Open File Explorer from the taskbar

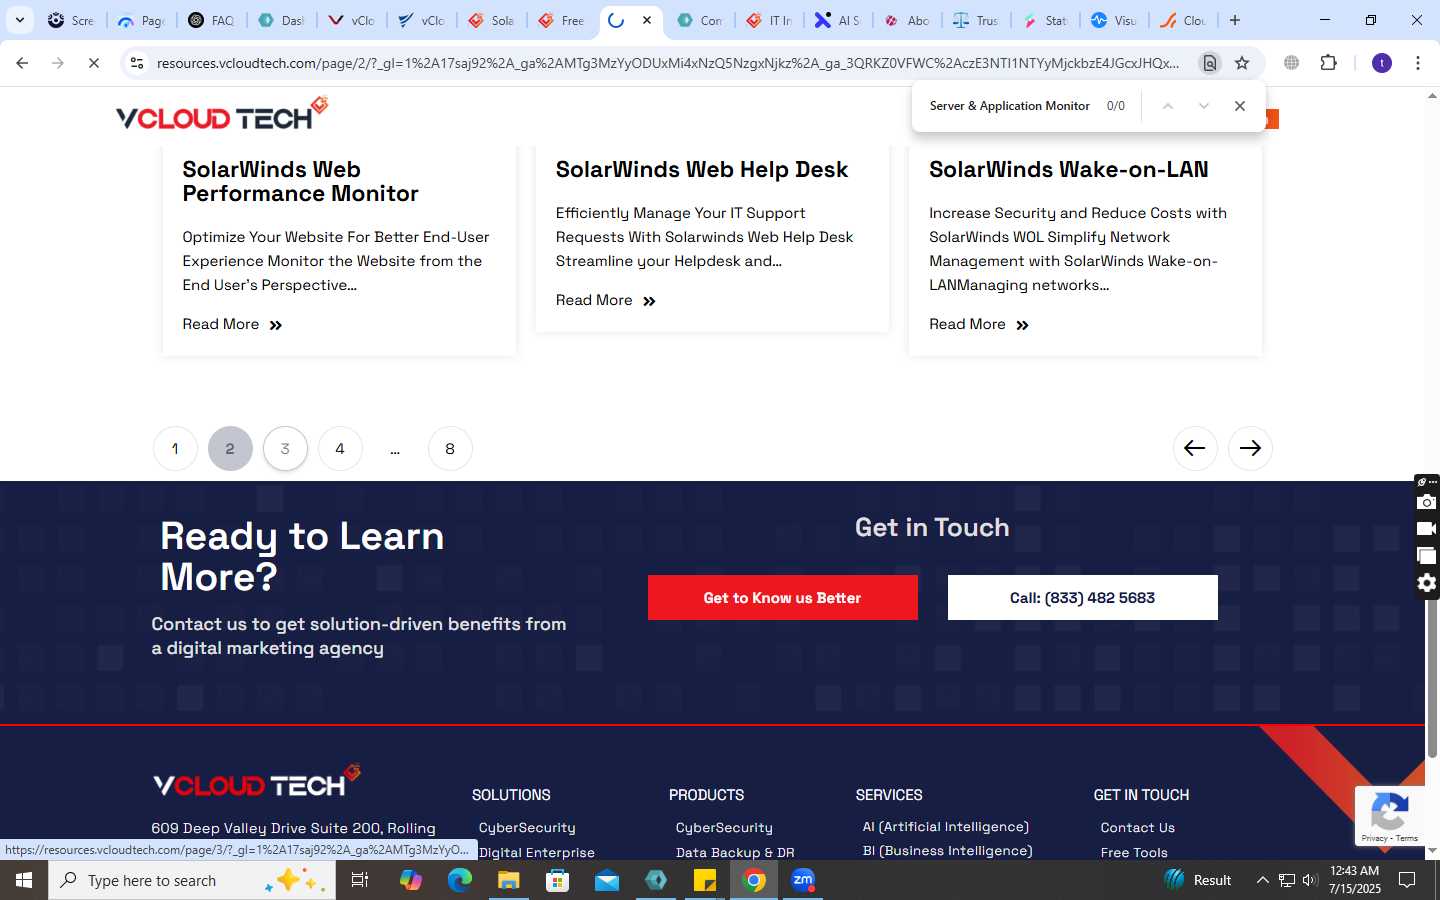point(509,880)
